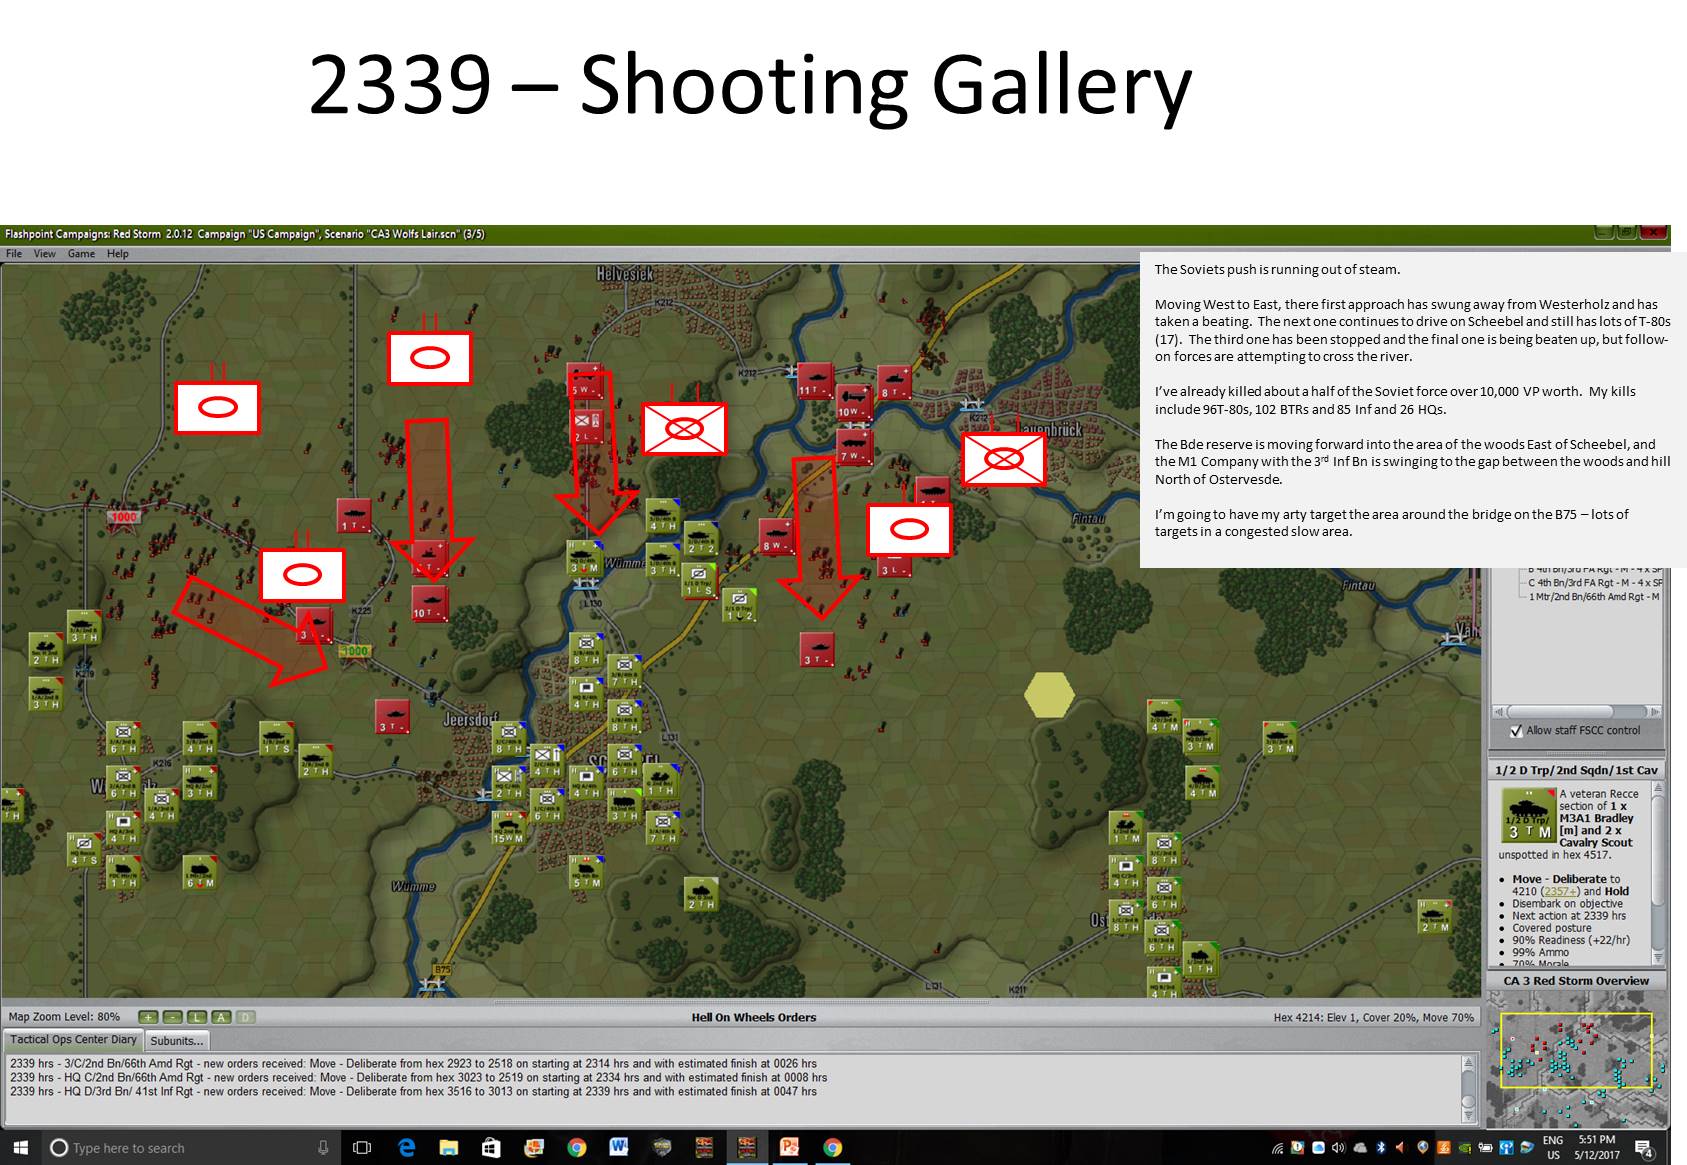The image size is (1687, 1165).
Task: Select the US unit counter labeled 4 T S
Action: coord(85,849)
